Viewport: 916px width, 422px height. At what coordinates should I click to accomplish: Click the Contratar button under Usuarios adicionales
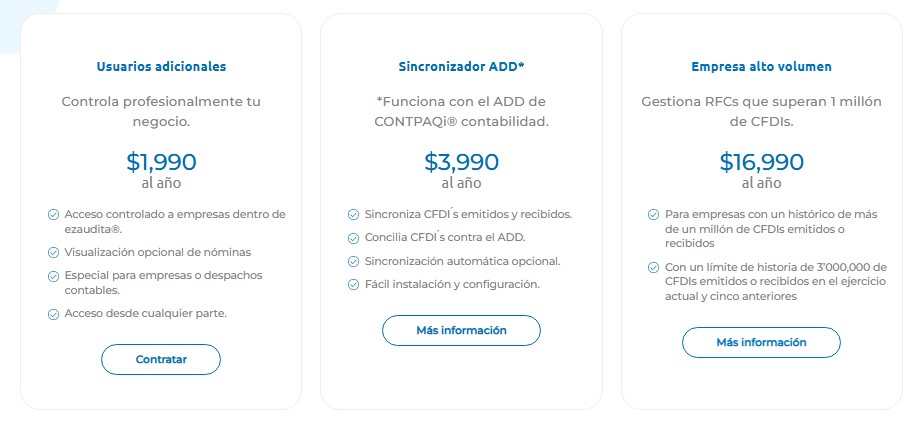pos(161,359)
